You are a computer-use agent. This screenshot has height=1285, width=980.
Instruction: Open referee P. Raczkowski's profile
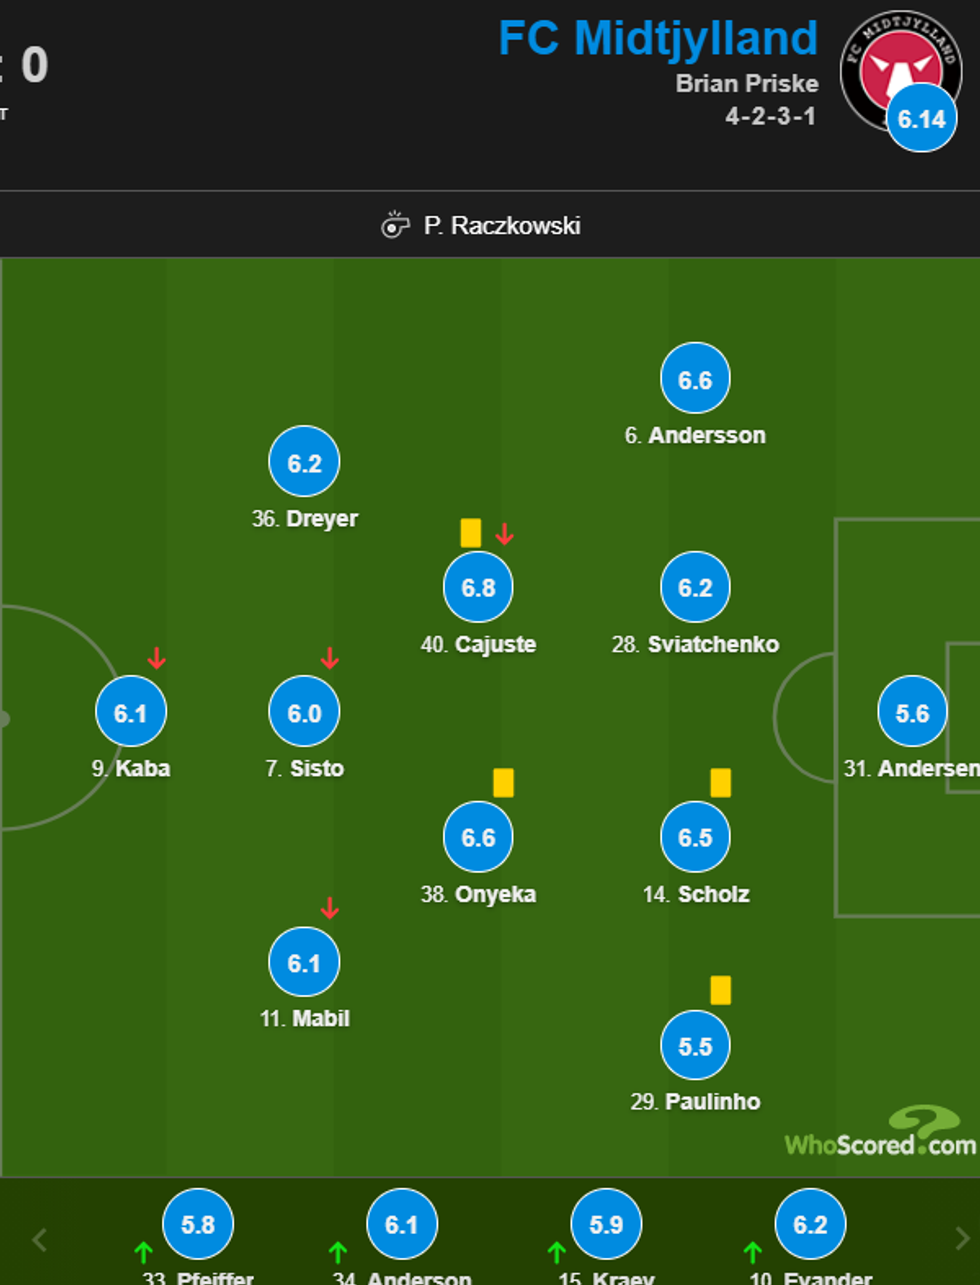[x=501, y=225]
